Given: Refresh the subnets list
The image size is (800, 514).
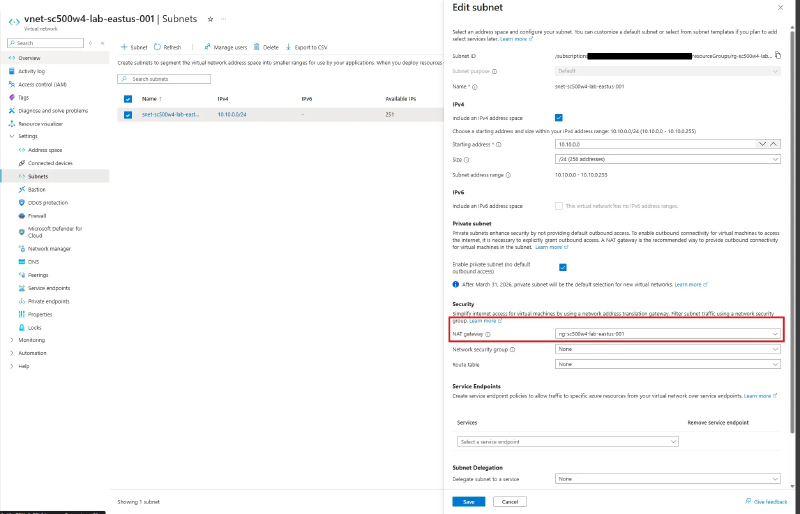Looking at the screenshot, I should pos(167,47).
